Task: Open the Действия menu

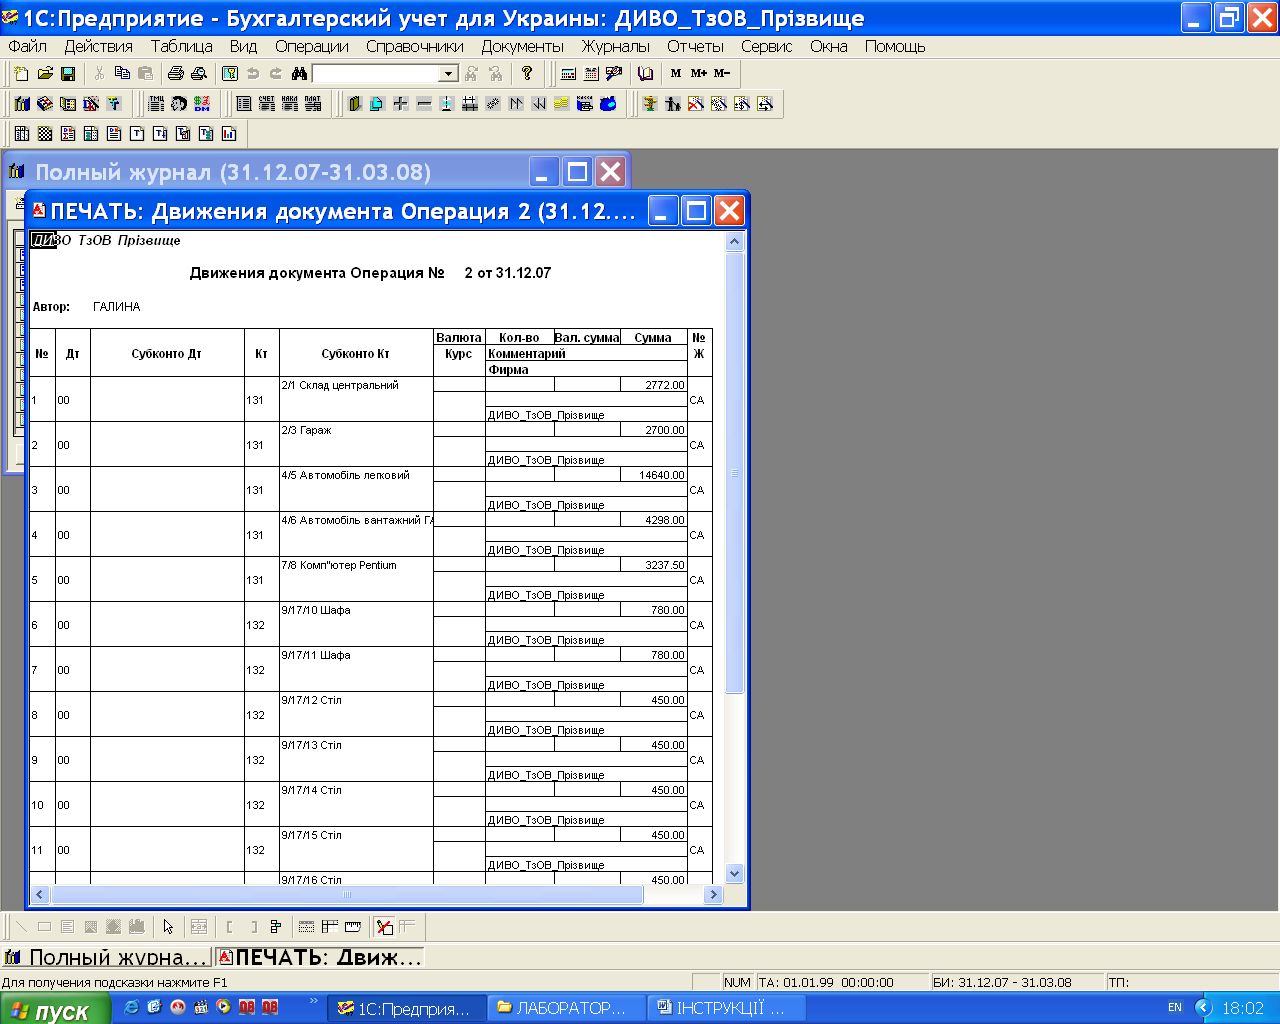Action: coord(99,46)
